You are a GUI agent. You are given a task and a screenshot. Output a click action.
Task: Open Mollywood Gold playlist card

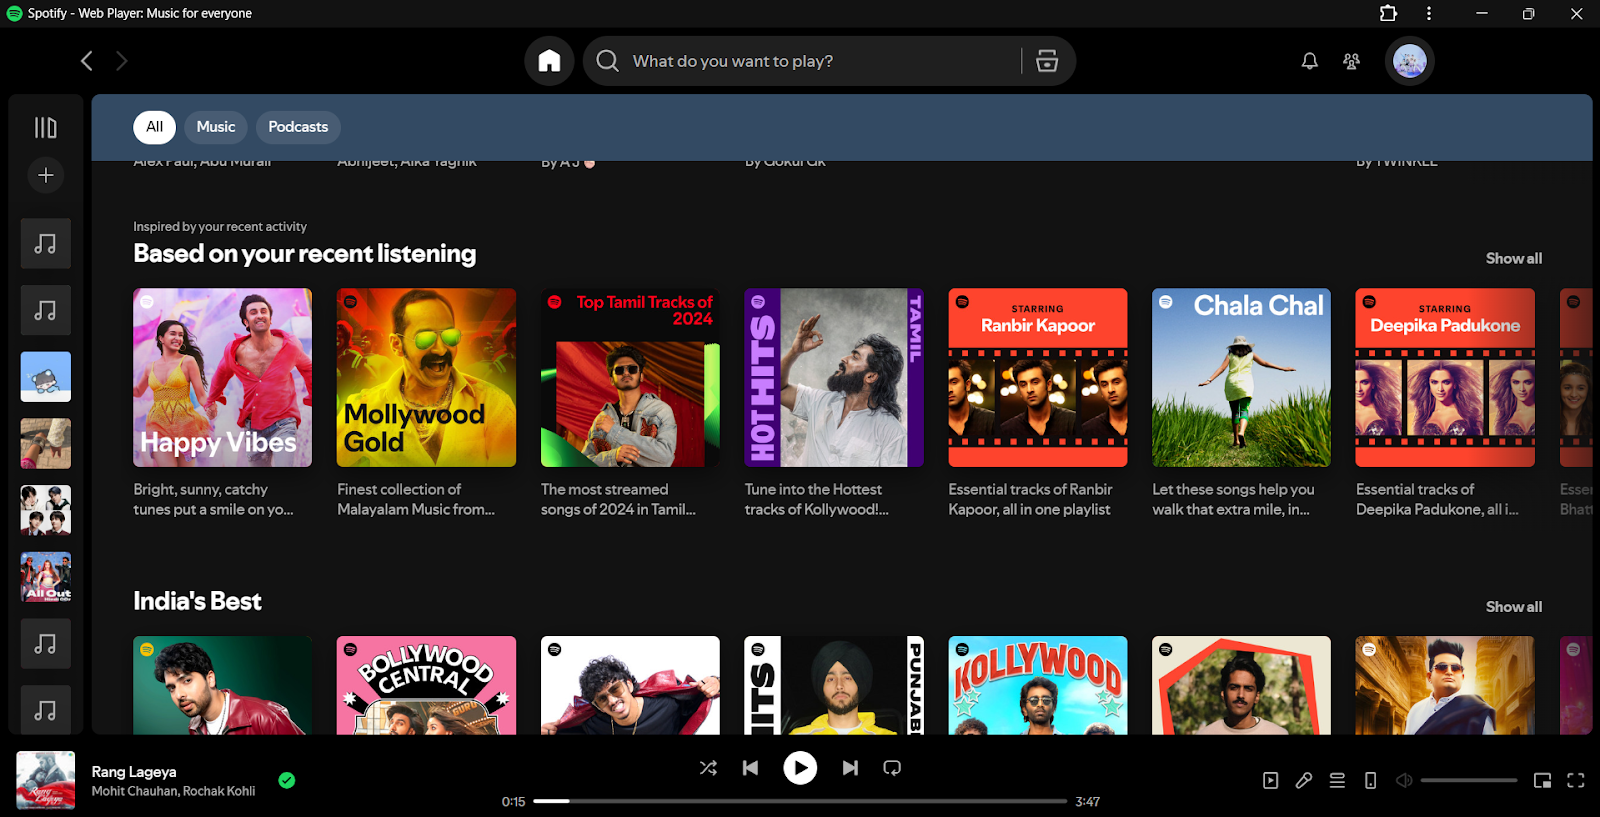tap(427, 405)
